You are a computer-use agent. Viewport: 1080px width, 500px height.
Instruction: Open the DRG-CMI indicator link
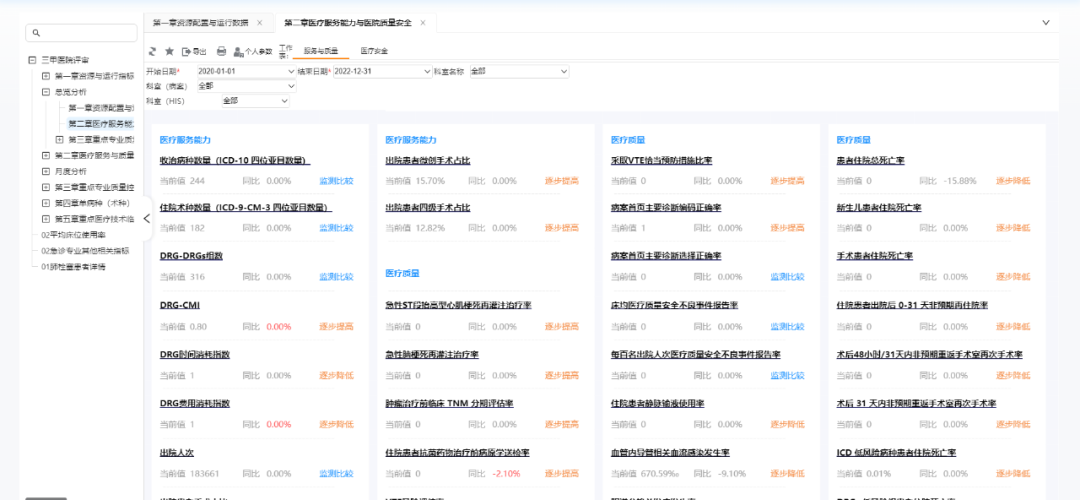click(x=180, y=305)
